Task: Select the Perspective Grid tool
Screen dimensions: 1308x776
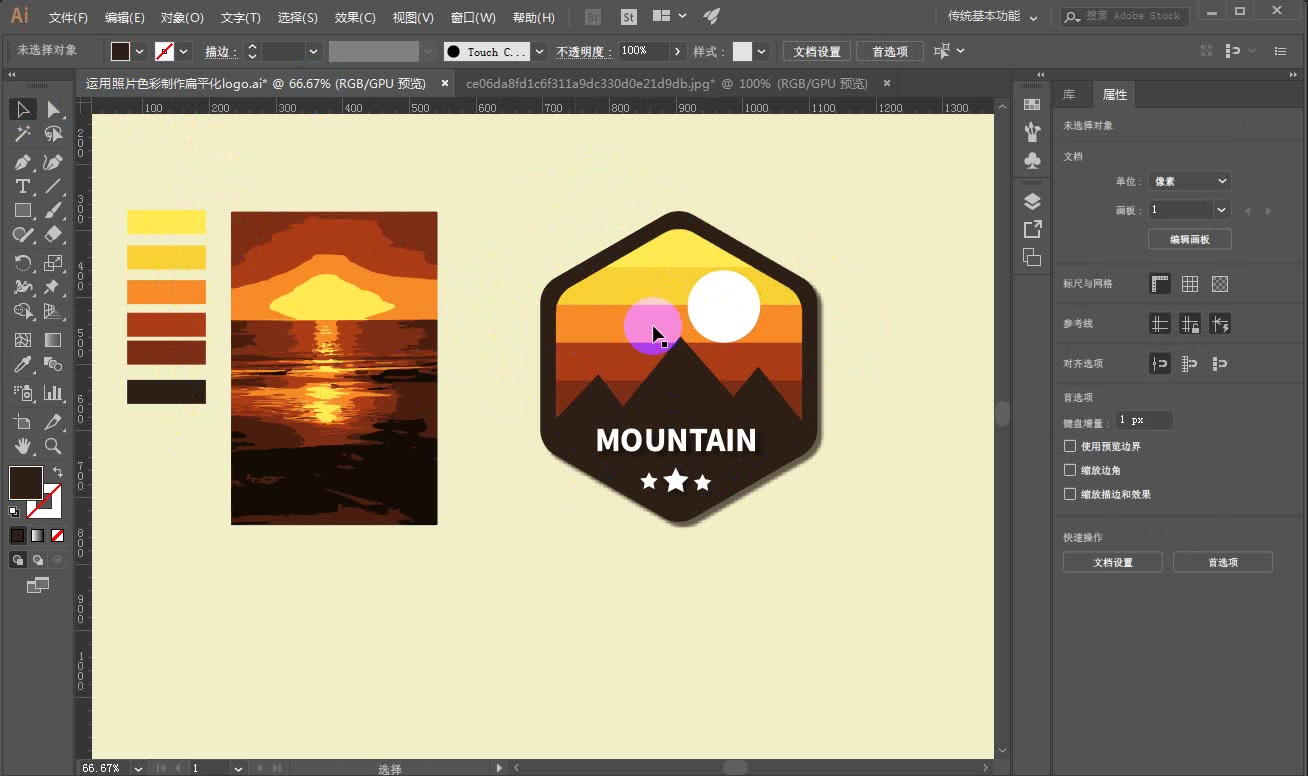Action: coord(53,311)
